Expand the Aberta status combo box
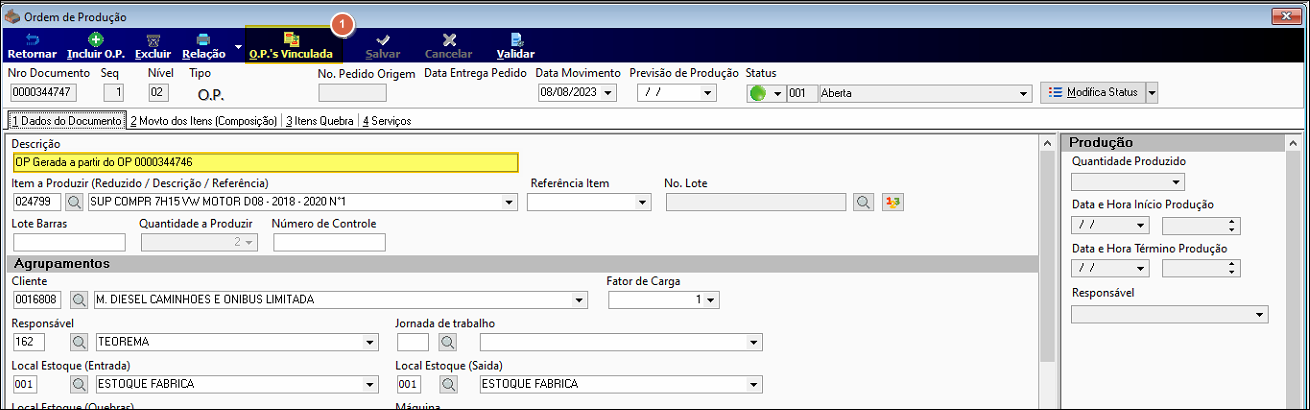1310x410 pixels. point(1023,93)
